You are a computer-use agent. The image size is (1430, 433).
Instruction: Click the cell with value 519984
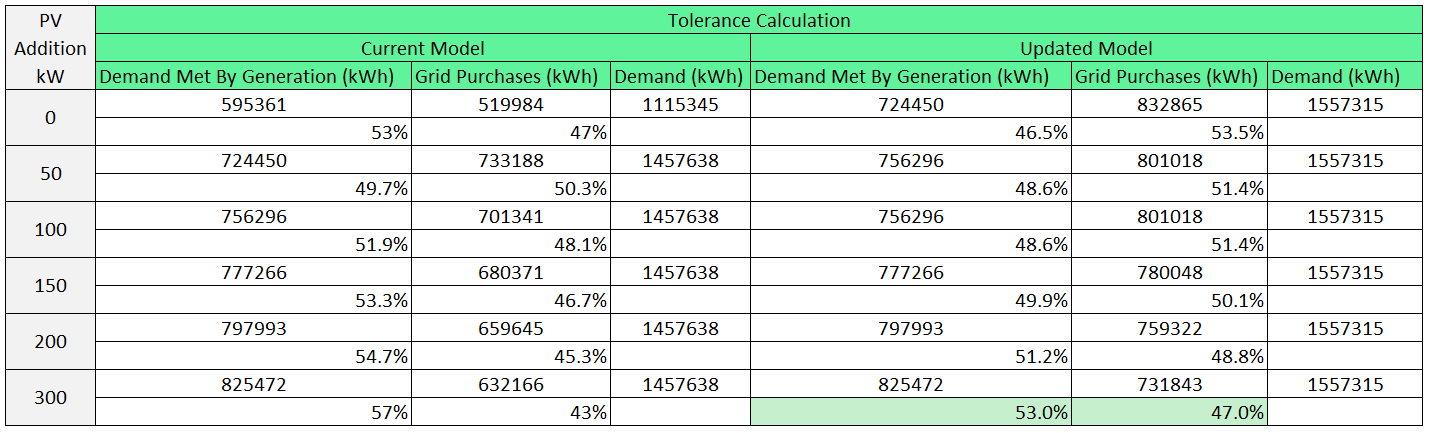click(x=510, y=104)
